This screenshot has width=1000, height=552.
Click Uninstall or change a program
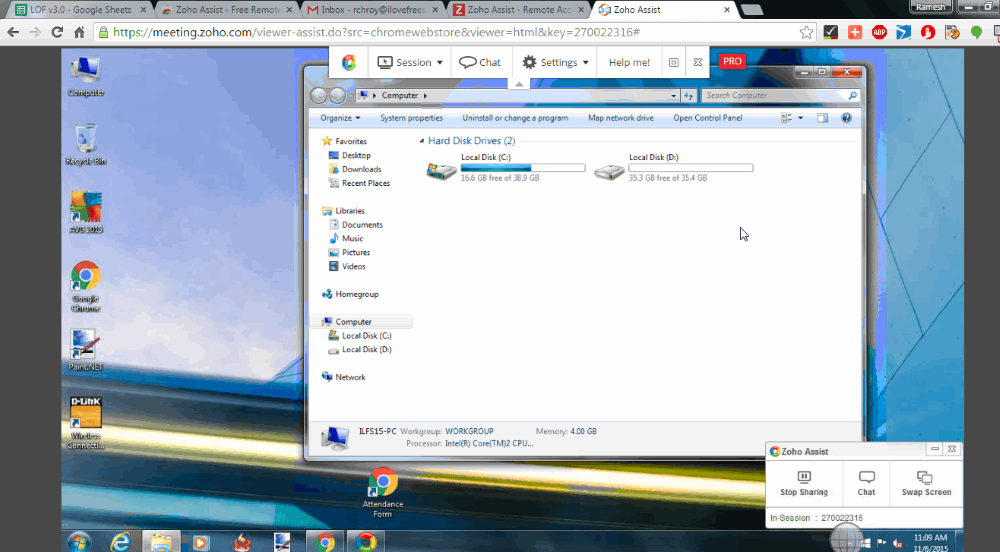click(x=515, y=118)
